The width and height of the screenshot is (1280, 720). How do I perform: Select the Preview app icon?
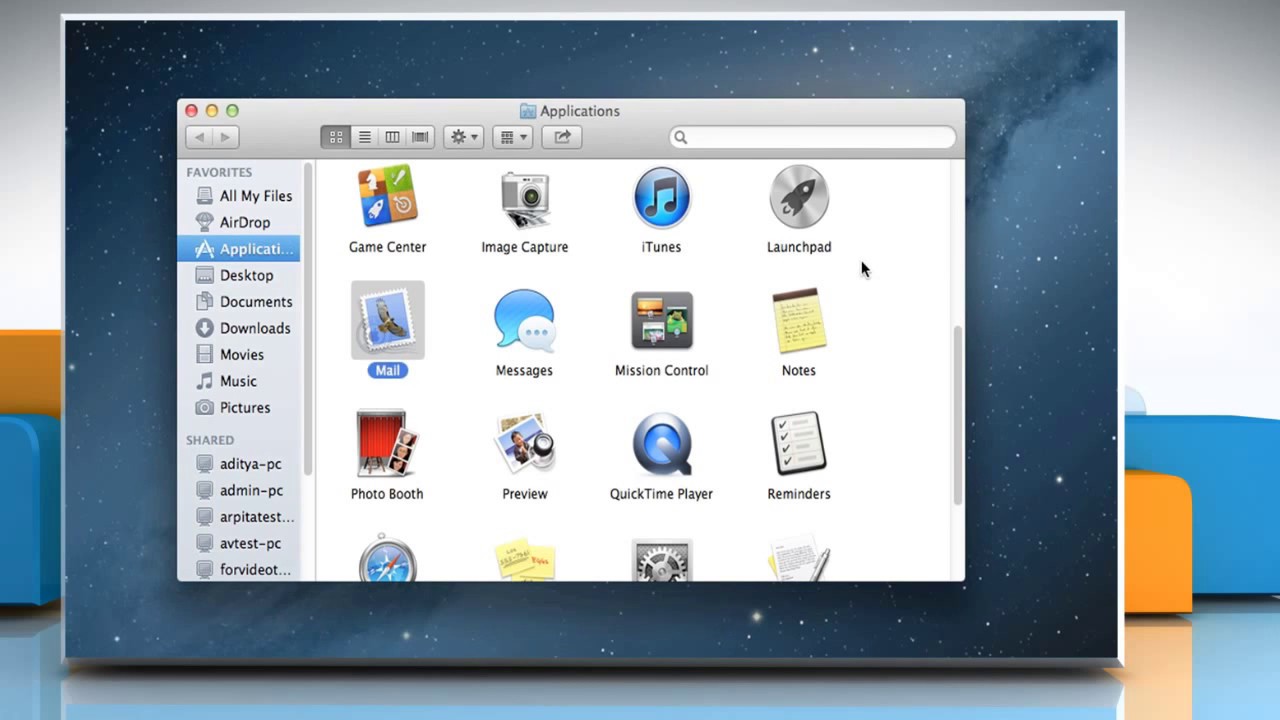click(524, 443)
